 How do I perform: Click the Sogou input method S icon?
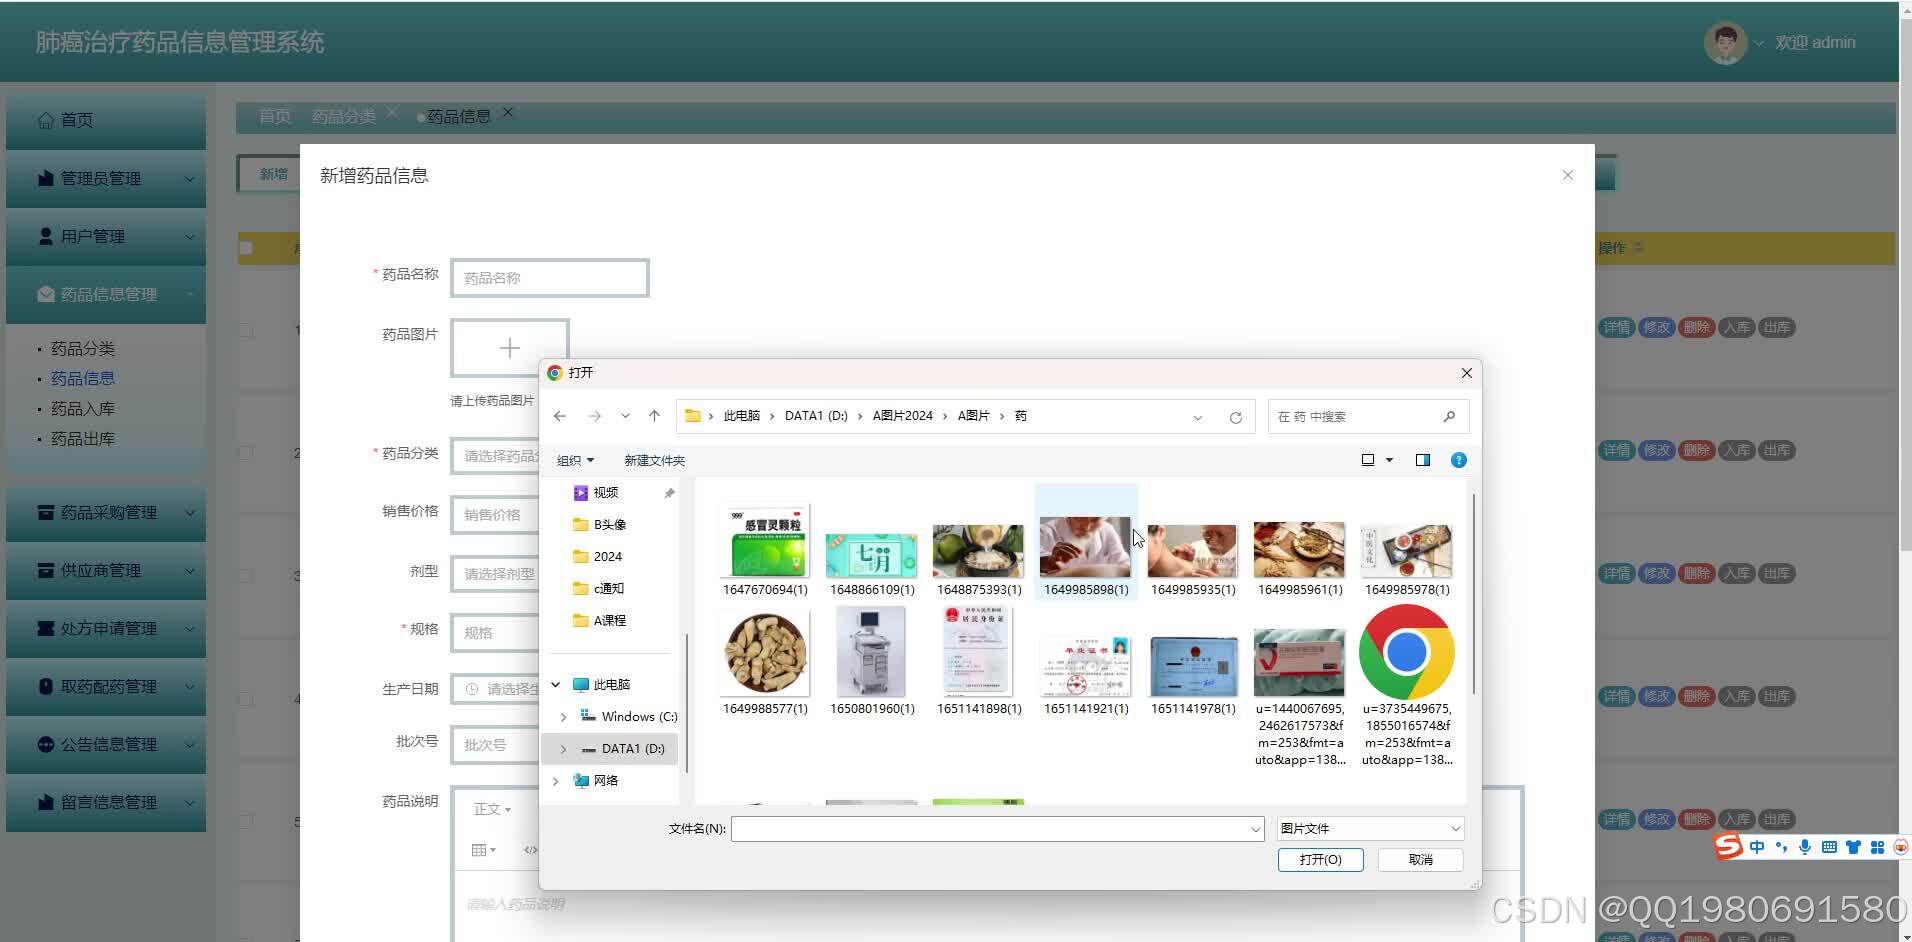[1728, 846]
